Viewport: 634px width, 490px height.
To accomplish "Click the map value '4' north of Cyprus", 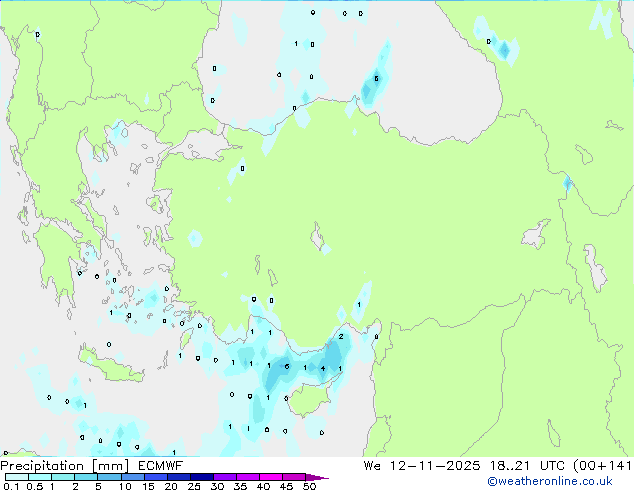I will (x=323, y=368).
